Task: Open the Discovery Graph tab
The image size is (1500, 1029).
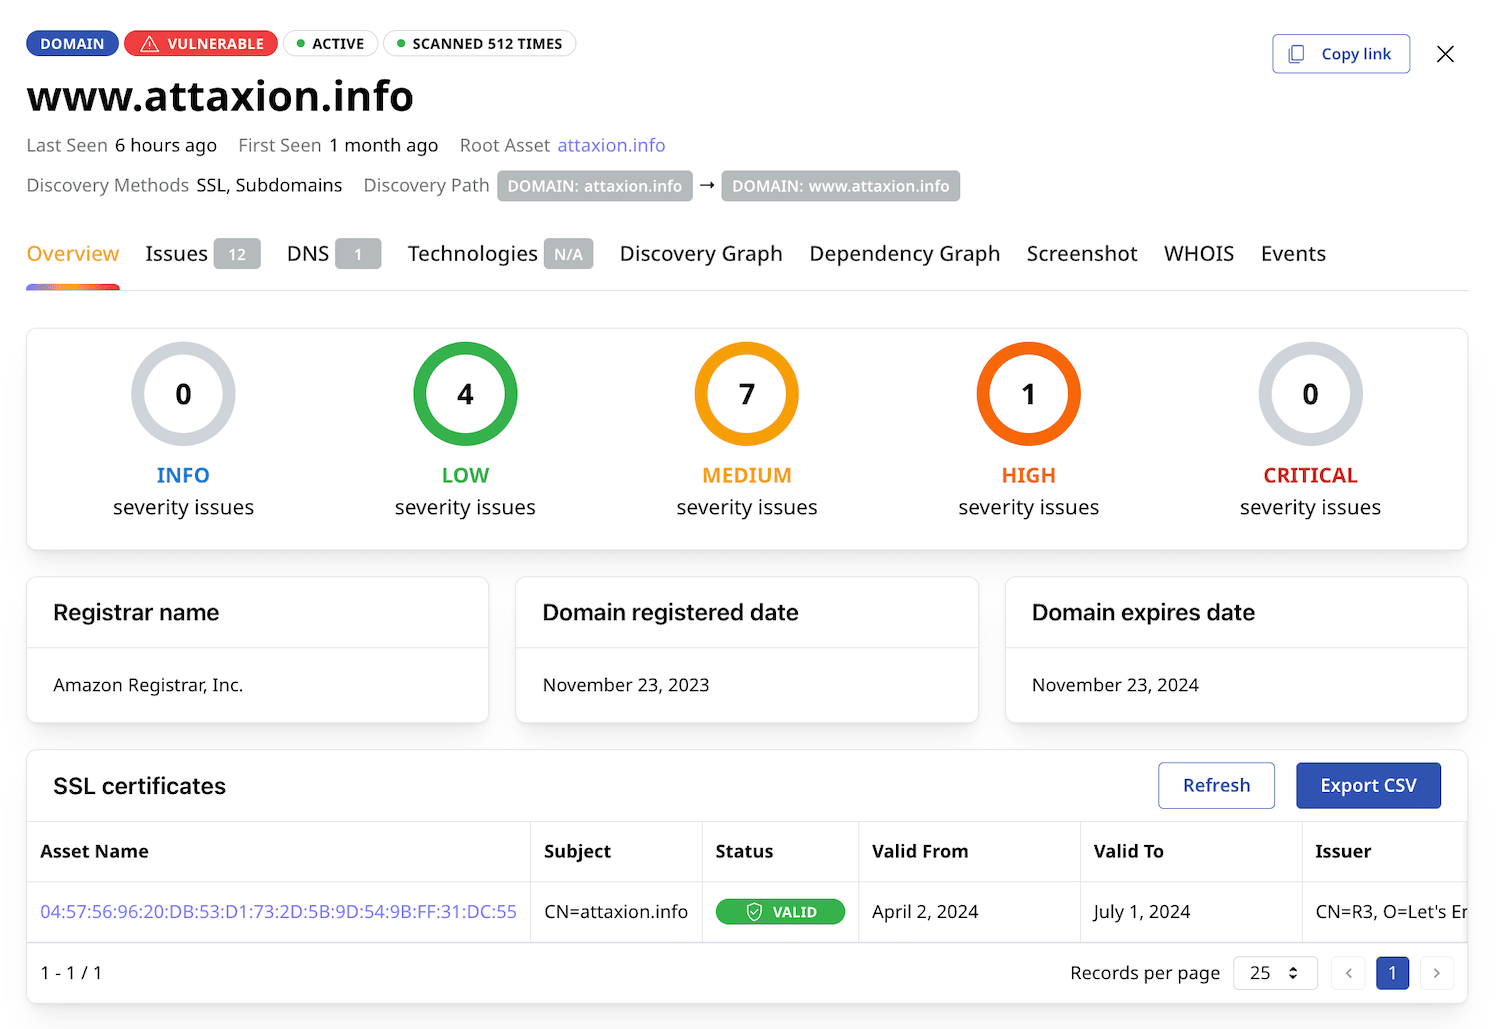Action: pyautogui.click(x=701, y=254)
